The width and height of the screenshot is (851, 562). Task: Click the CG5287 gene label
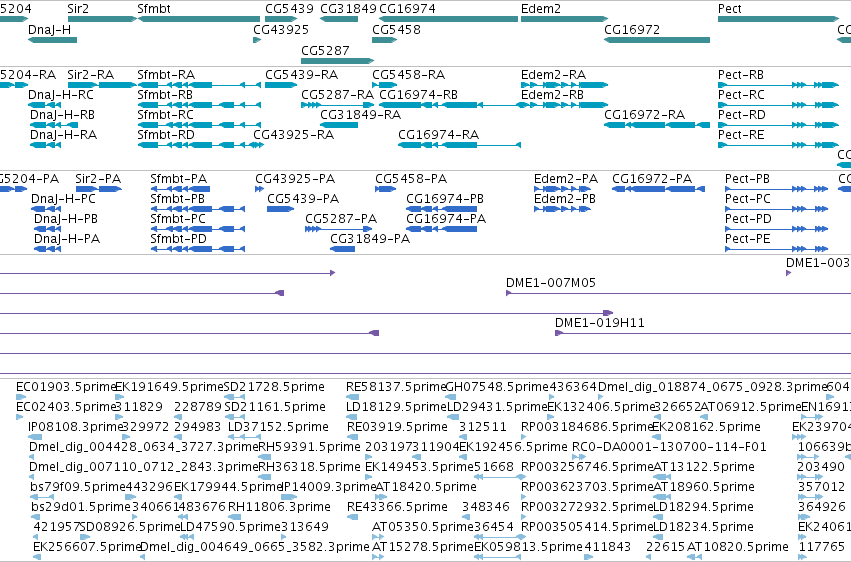[x=325, y=50]
